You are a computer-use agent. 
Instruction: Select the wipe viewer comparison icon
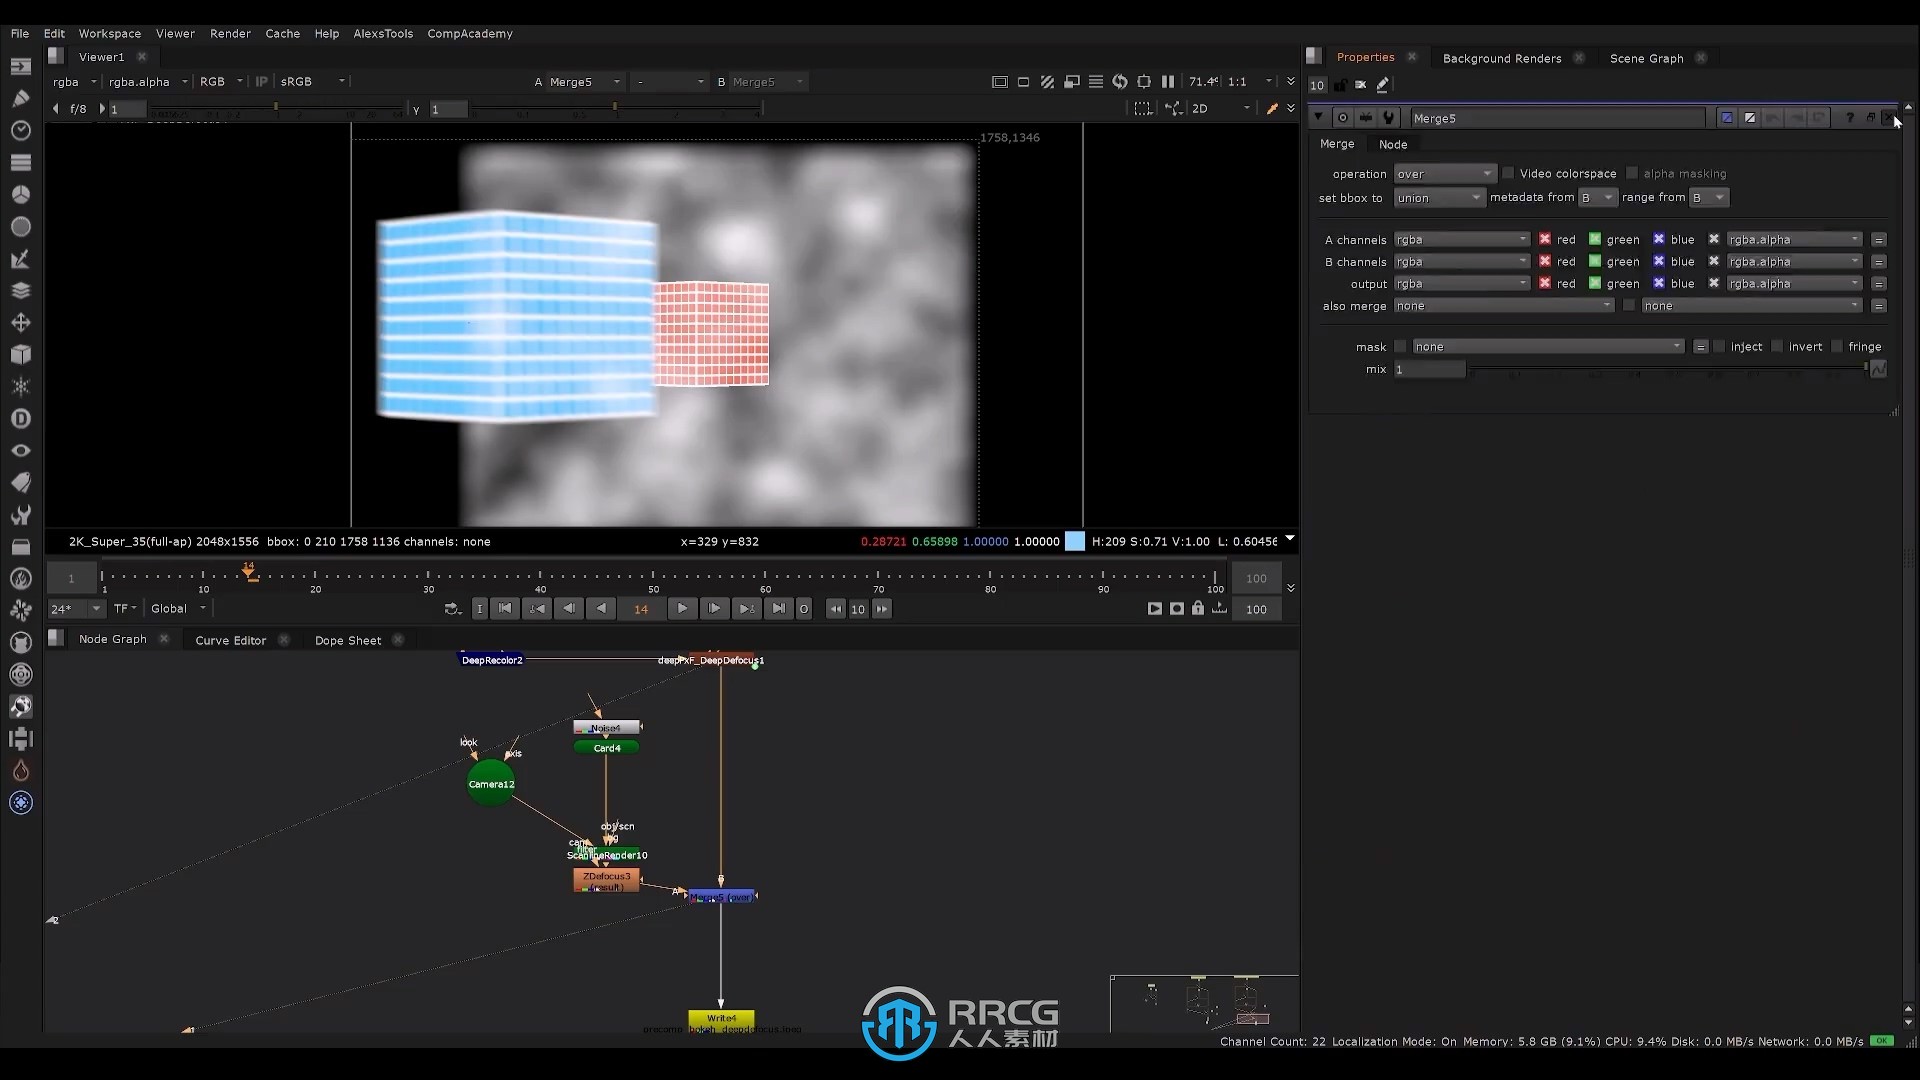click(x=1048, y=82)
